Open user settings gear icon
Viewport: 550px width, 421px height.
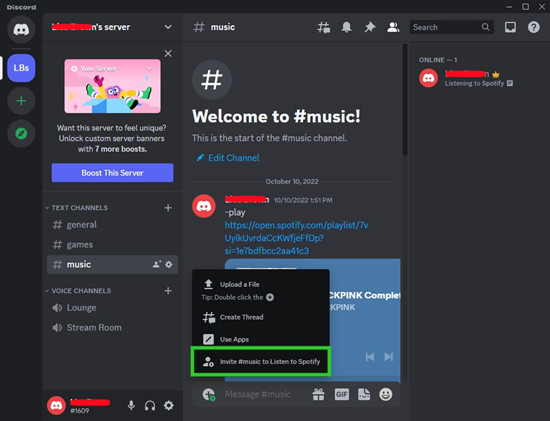169,406
